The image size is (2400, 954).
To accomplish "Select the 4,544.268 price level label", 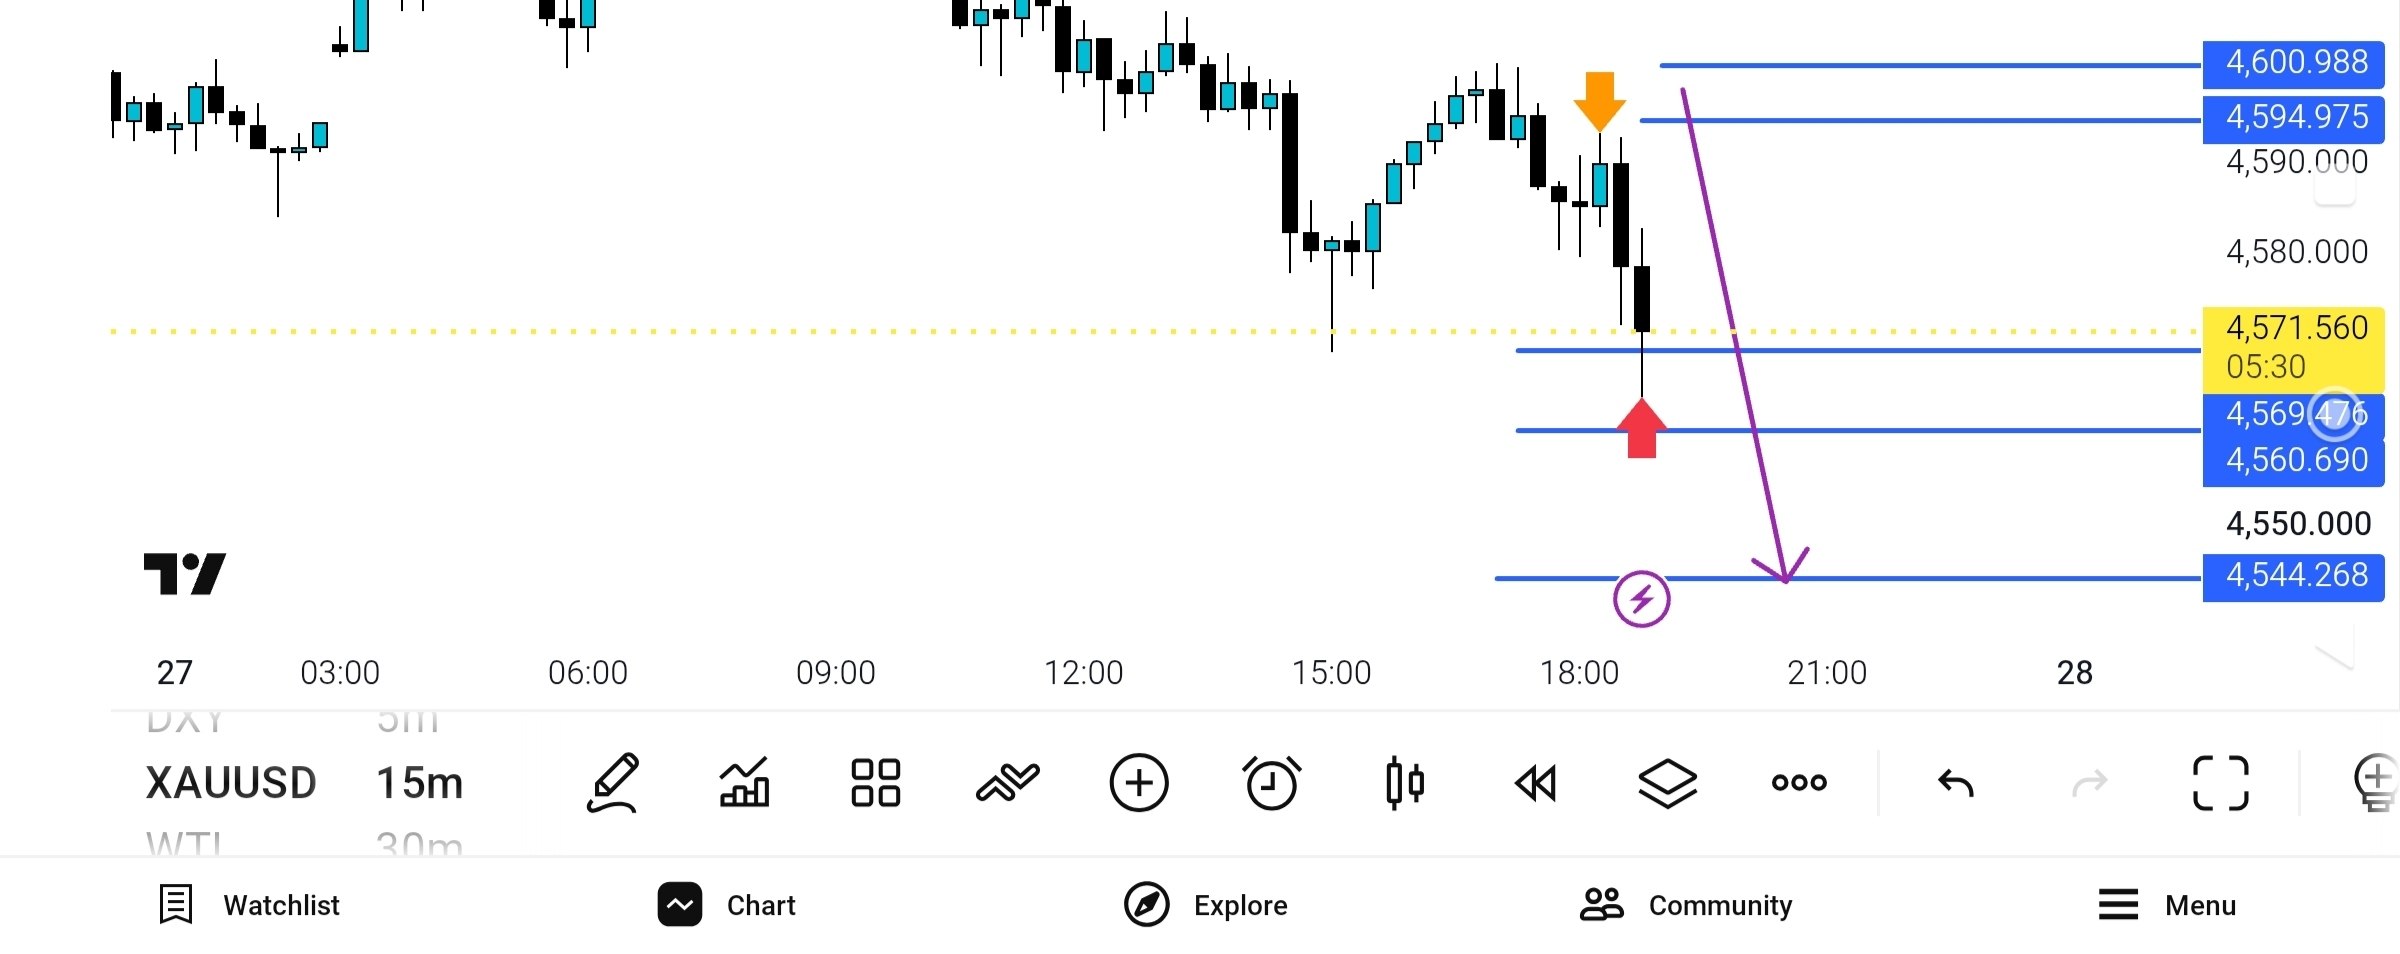I will (2293, 575).
